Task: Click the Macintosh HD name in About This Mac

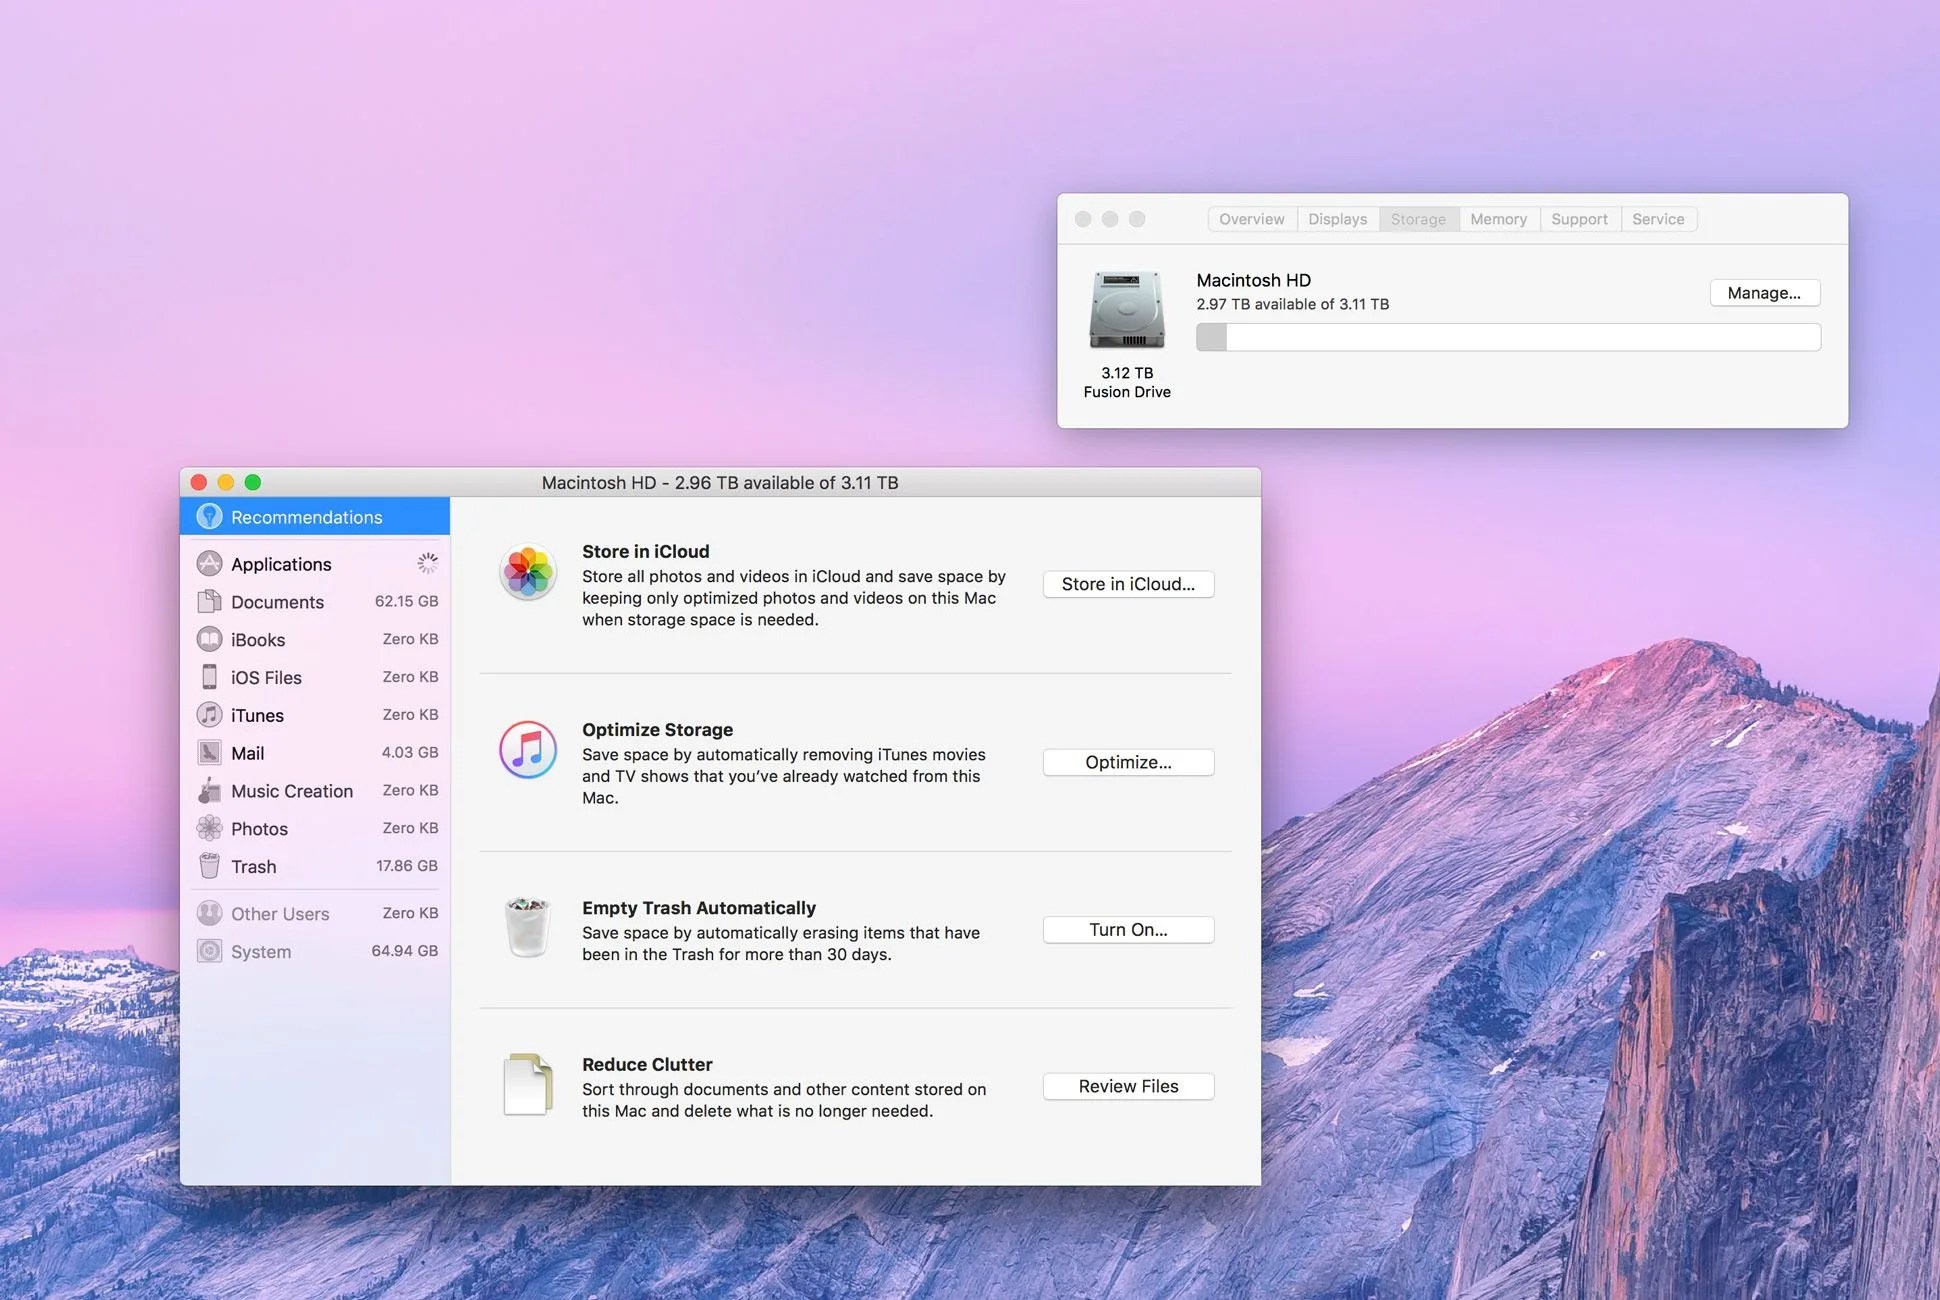Action: coord(1254,280)
